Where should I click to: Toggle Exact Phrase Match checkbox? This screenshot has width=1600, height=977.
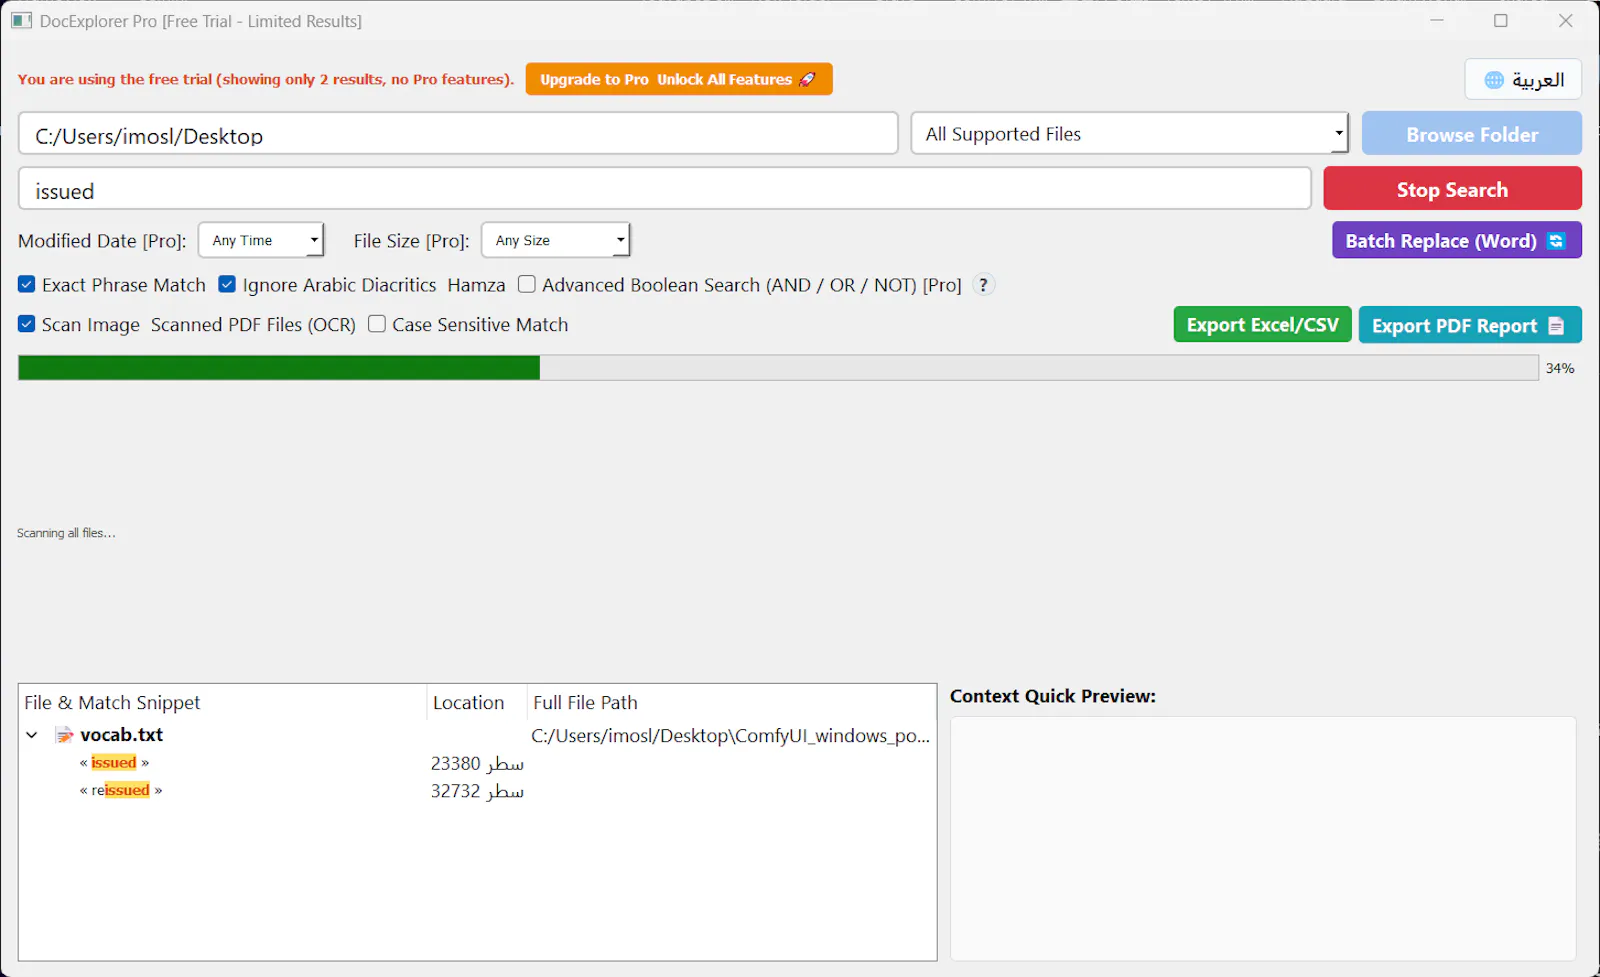click(x=27, y=285)
